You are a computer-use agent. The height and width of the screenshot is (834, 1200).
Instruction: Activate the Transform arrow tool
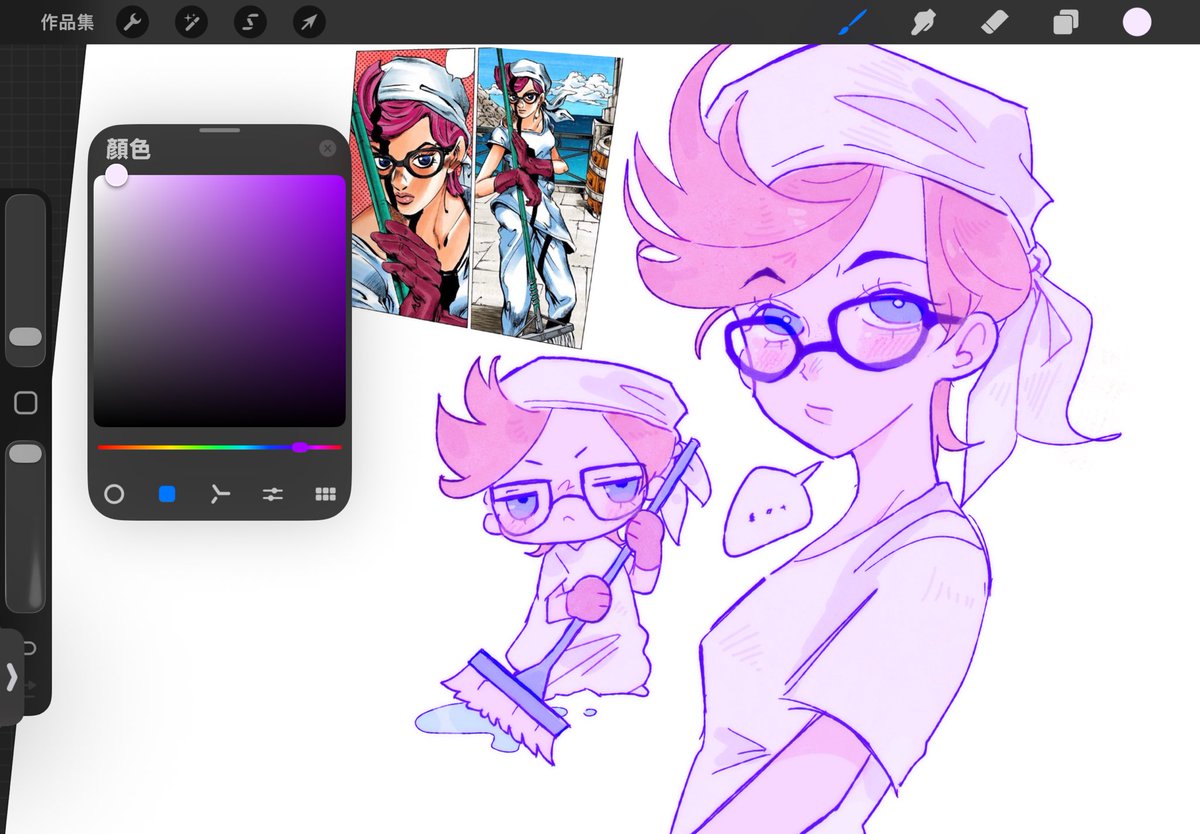point(309,22)
